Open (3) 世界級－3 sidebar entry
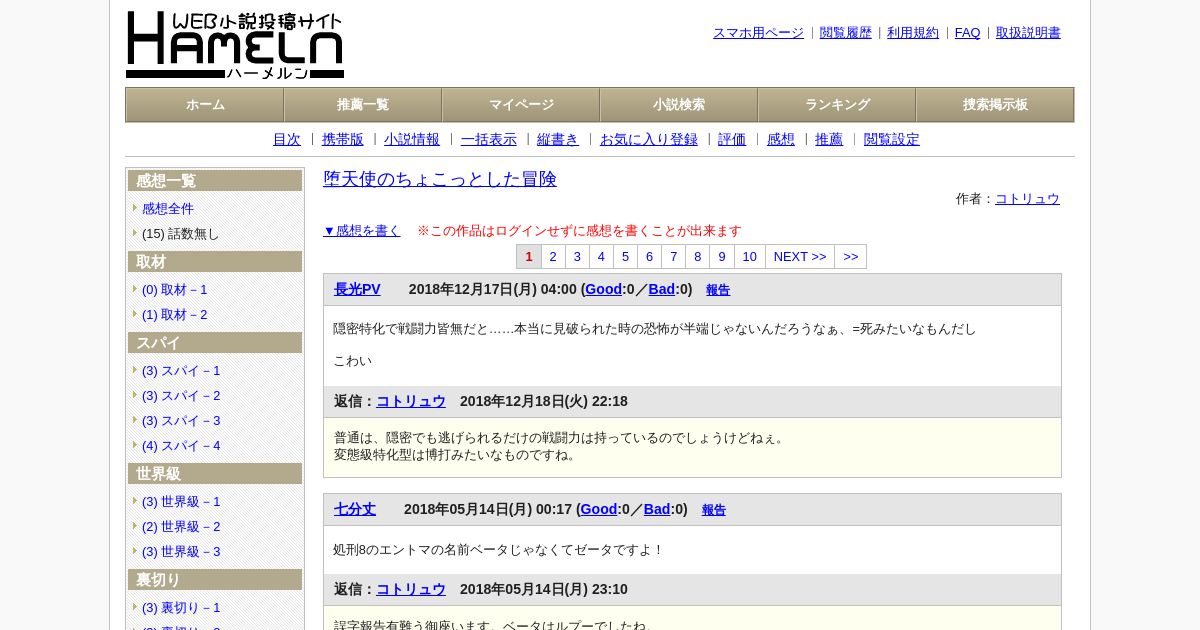This screenshot has height=630, width=1200. click(x=181, y=552)
